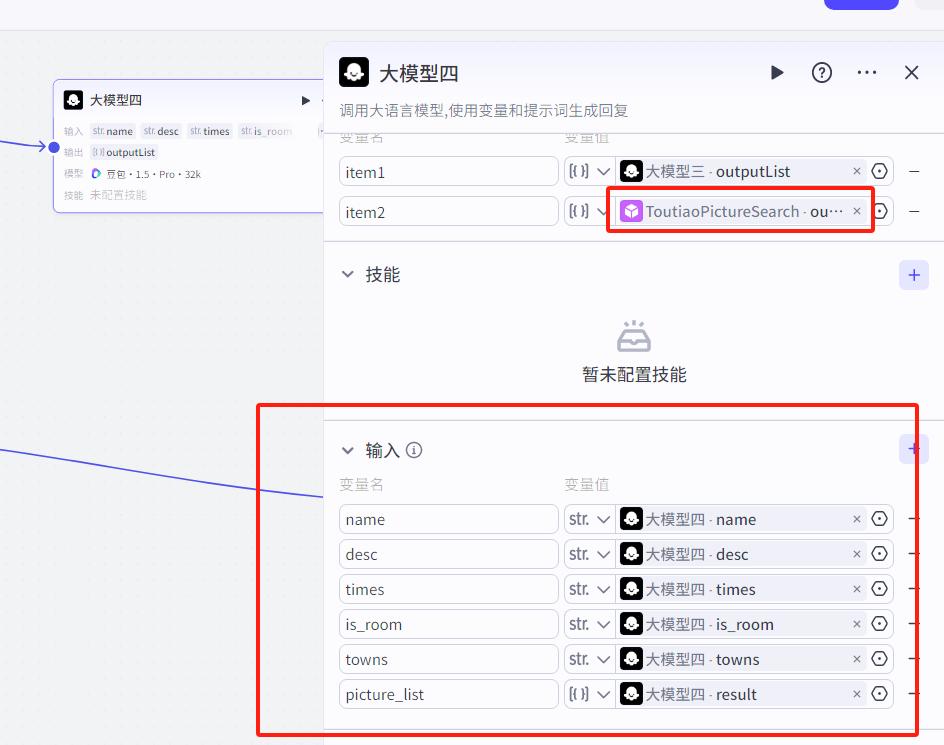Click the info icon next to 输入
Screen dimensions: 944x745
point(414,450)
